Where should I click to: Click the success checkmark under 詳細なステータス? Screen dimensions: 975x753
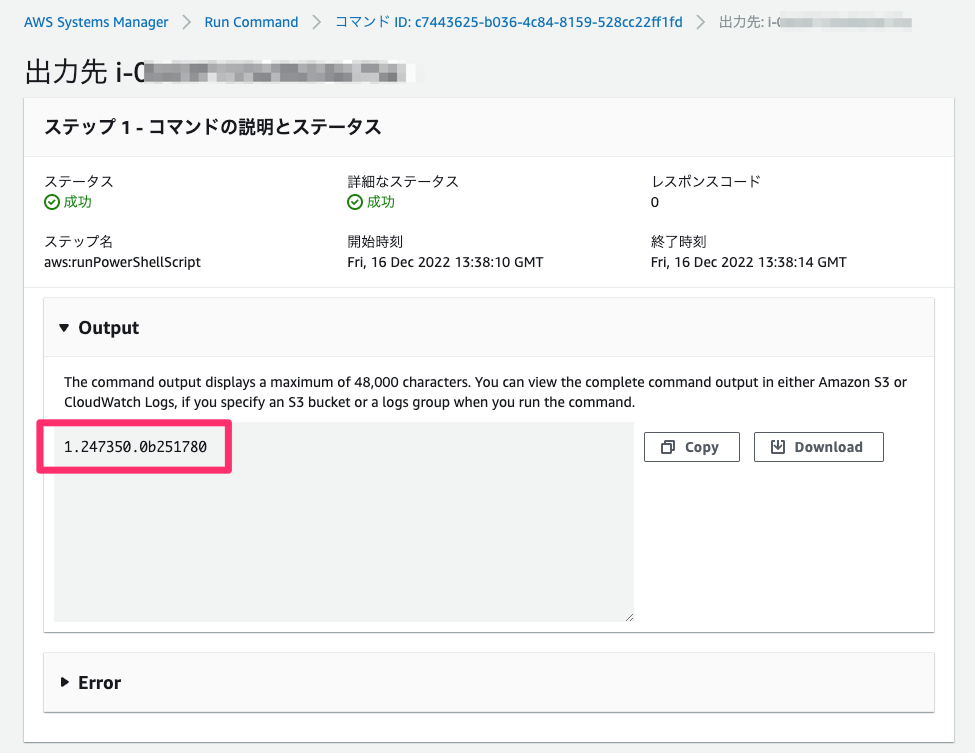[356, 201]
